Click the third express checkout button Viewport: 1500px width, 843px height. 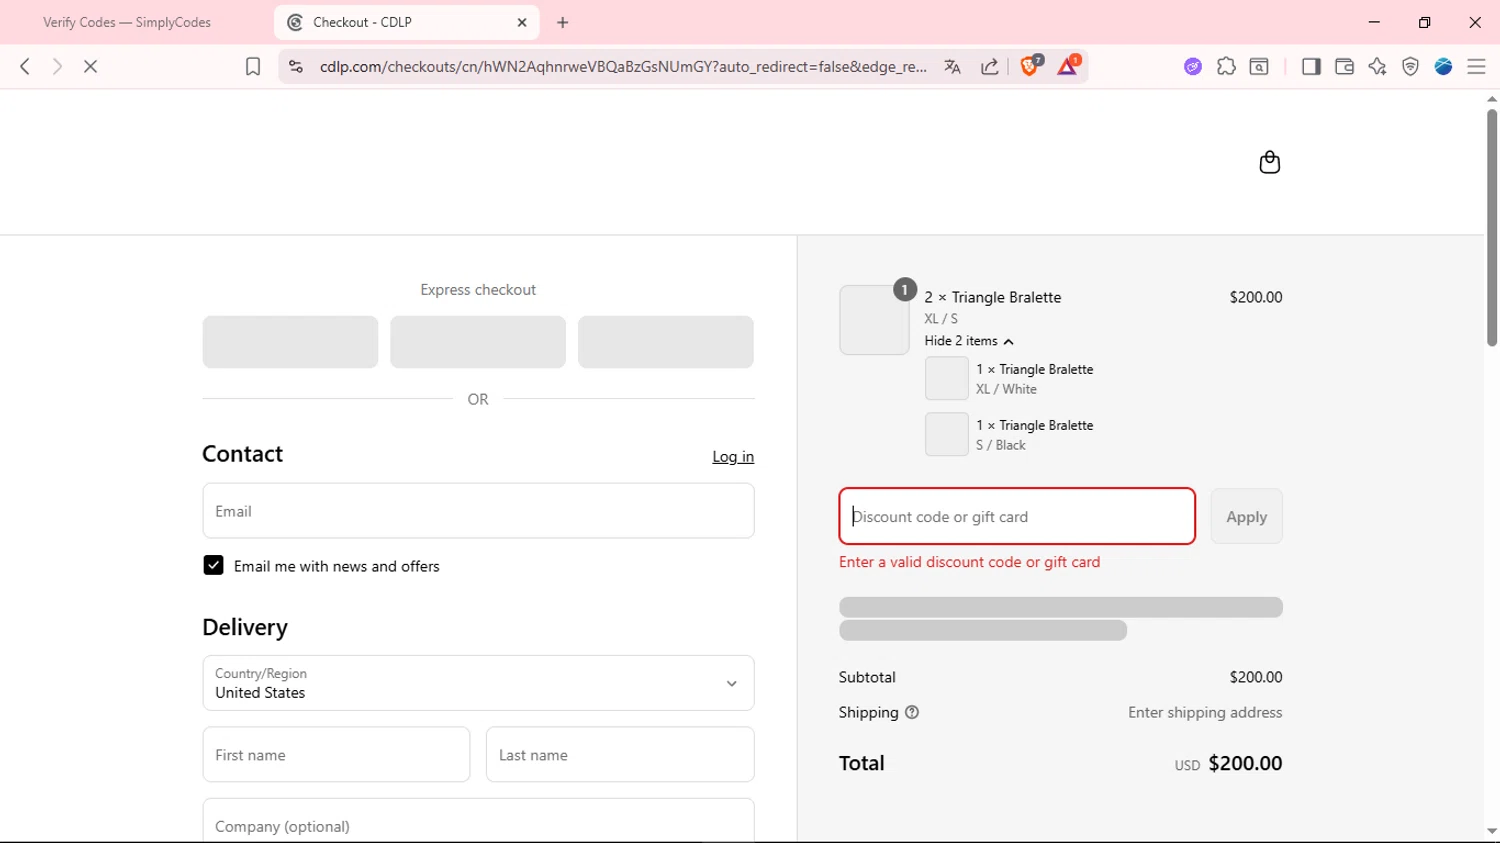(666, 342)
